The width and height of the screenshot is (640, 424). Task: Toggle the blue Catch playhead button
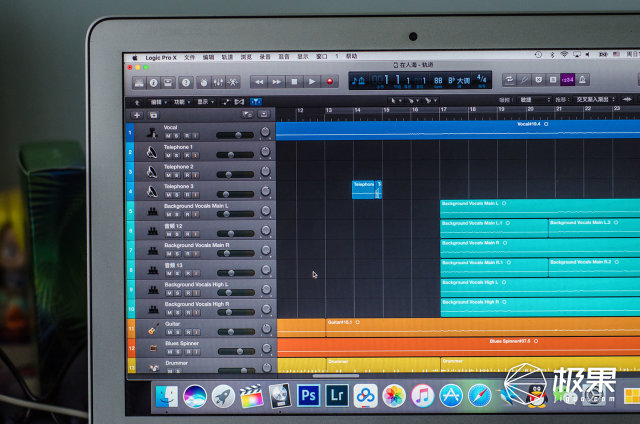pos(256,102)
